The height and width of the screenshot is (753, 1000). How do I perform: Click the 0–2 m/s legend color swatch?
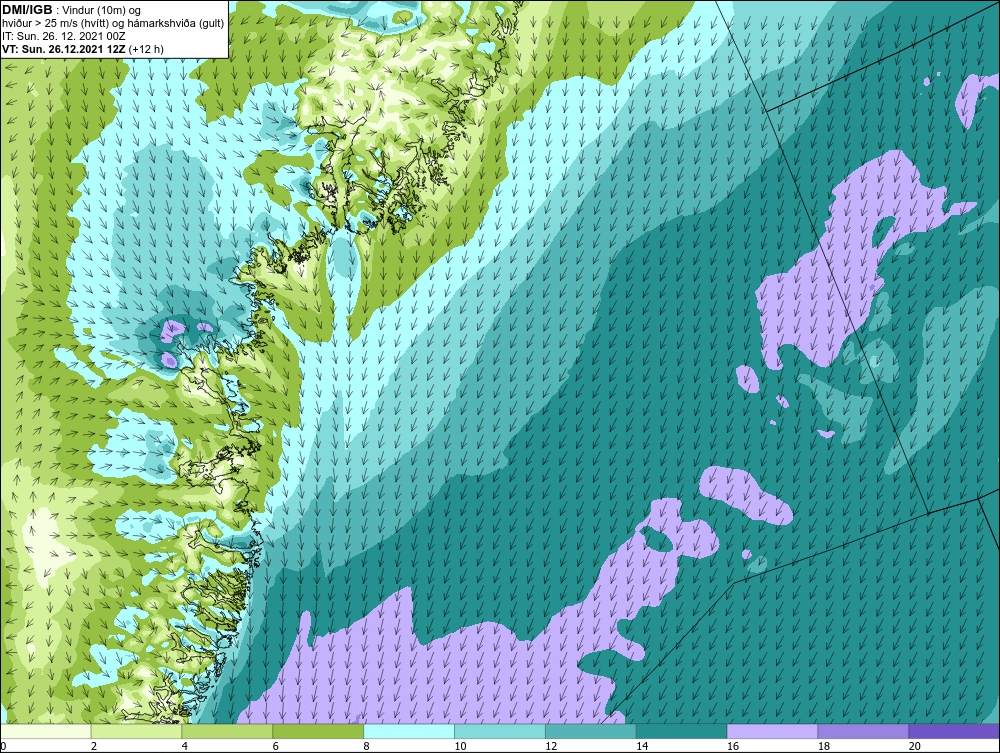tap(46, 731)
